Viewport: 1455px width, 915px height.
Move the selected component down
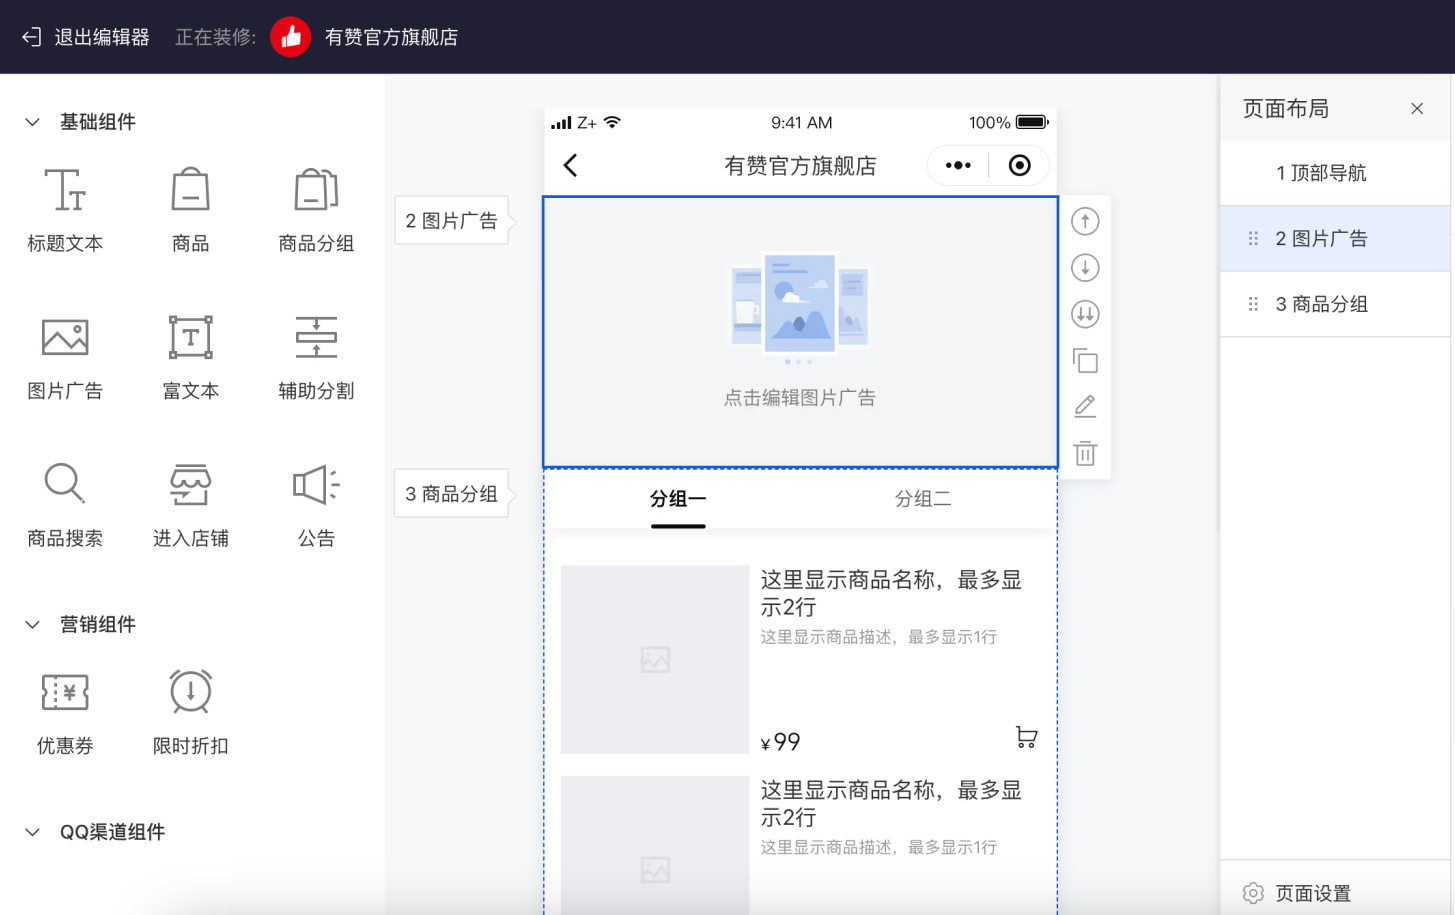tap(1085, 268)
